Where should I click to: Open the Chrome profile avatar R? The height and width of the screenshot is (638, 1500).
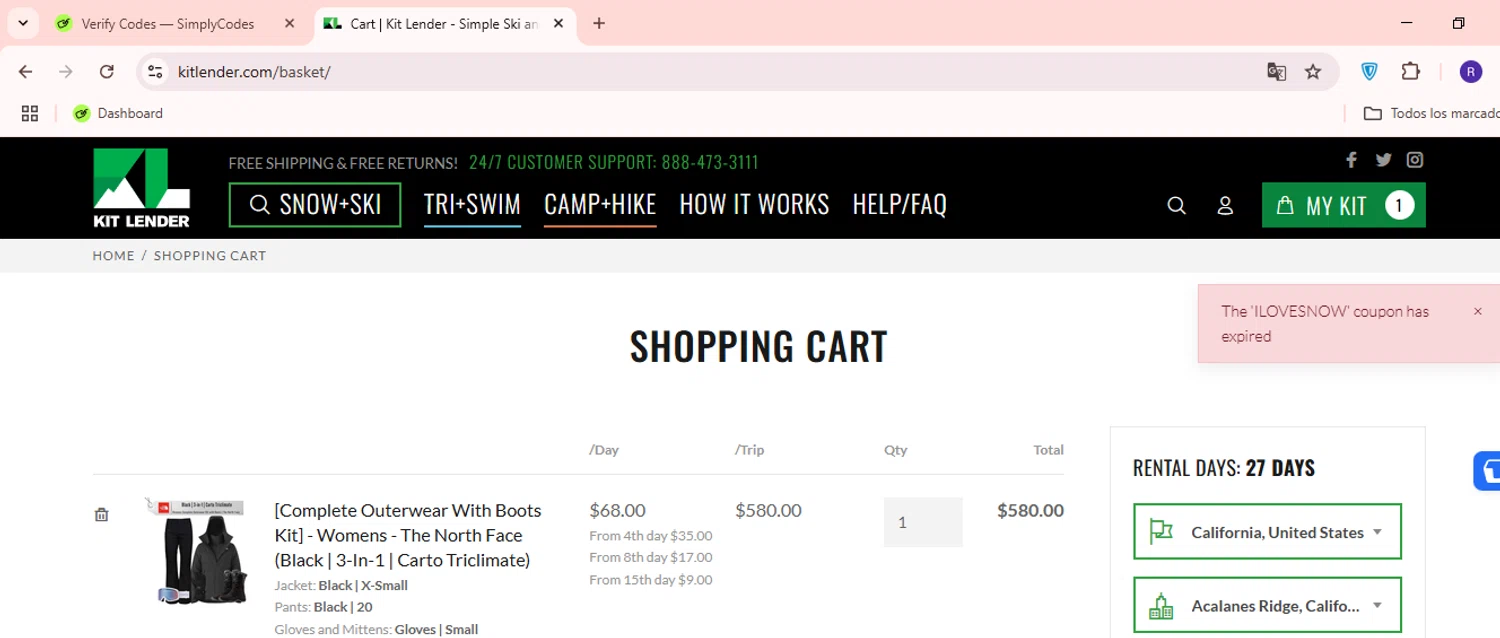(1470, 72)
